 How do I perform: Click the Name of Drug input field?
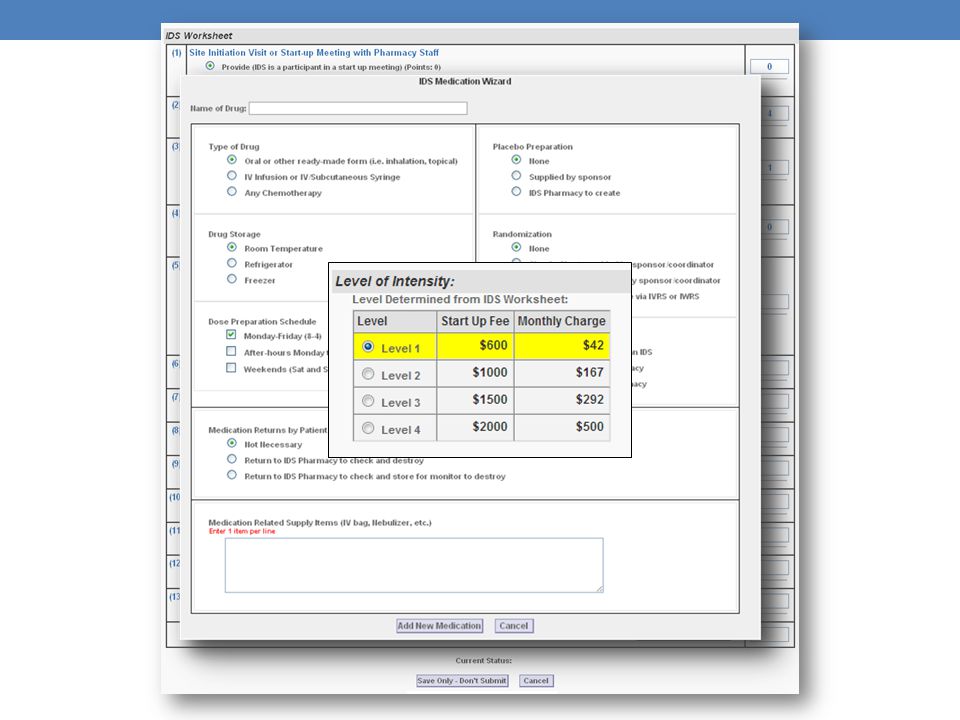click(x=358, y=108)
